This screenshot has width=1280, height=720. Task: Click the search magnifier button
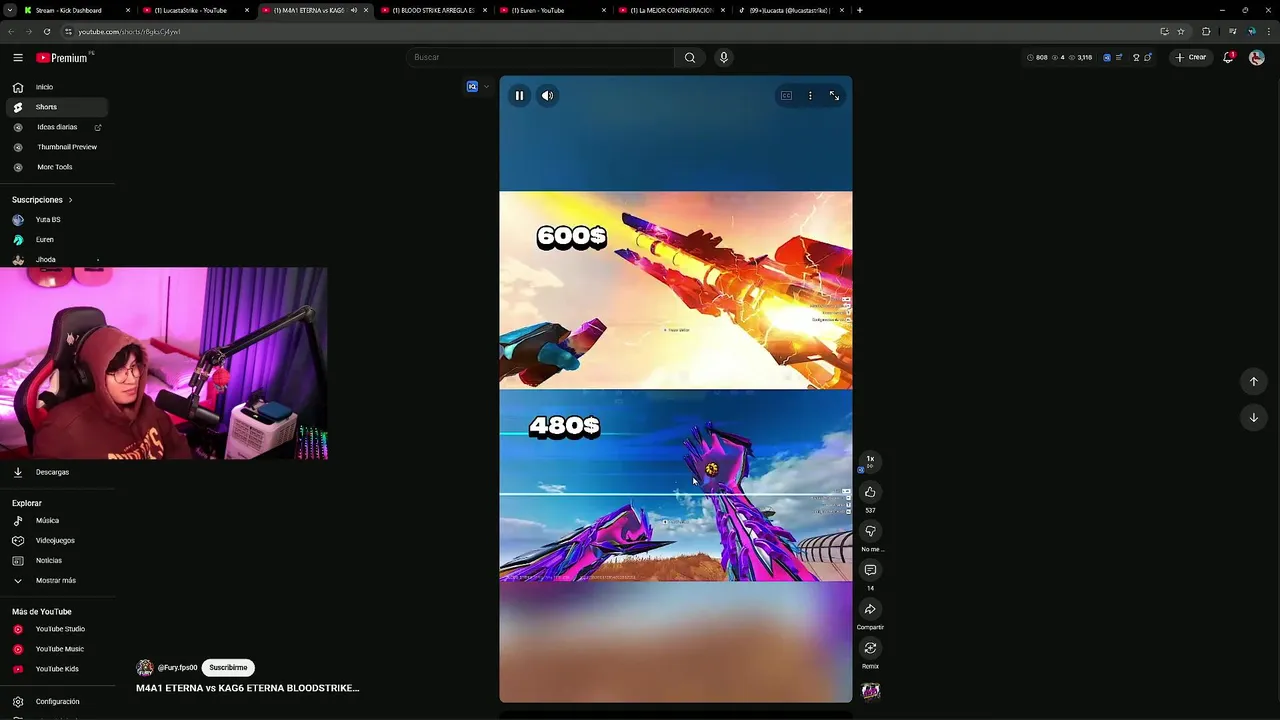(x=690, y=57)
